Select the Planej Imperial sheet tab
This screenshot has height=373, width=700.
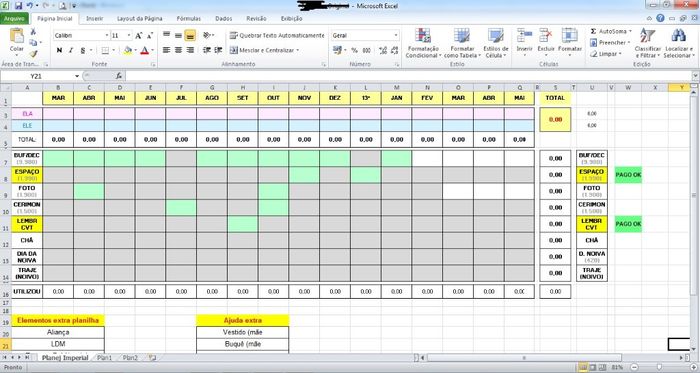point(65,358)
